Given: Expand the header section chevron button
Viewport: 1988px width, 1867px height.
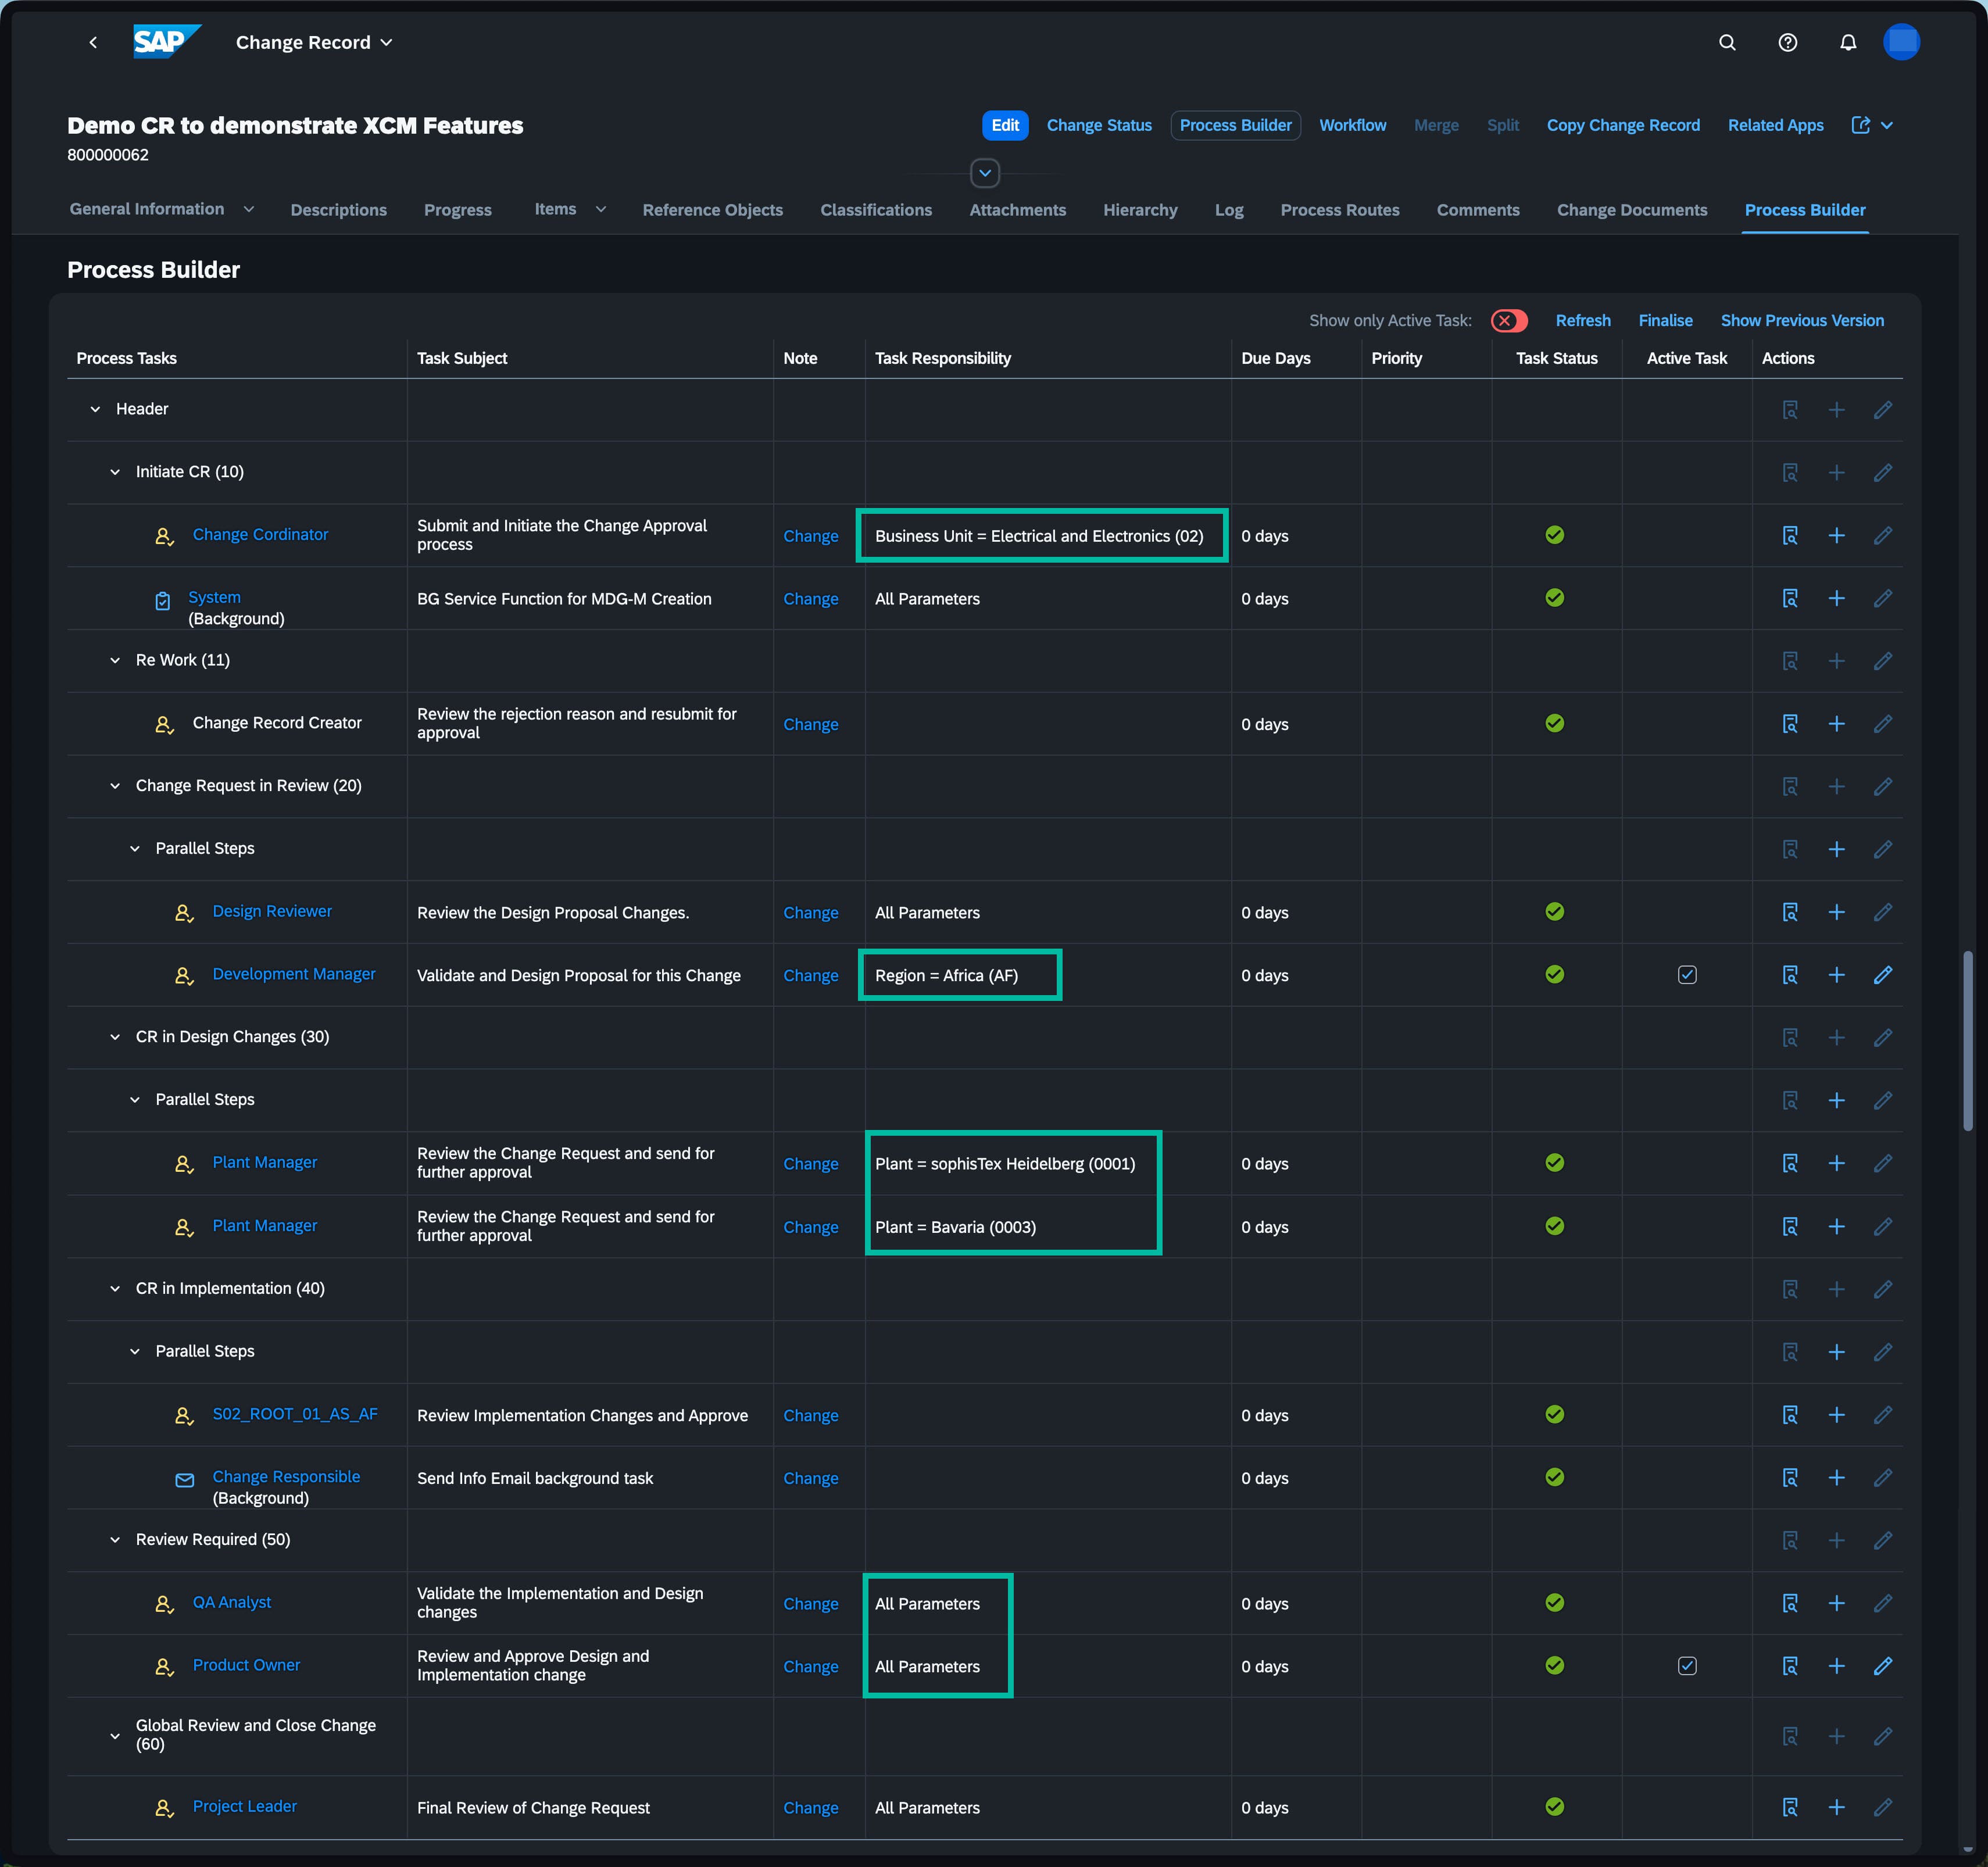Looking at the screenshot, I should tap(985, 173).
